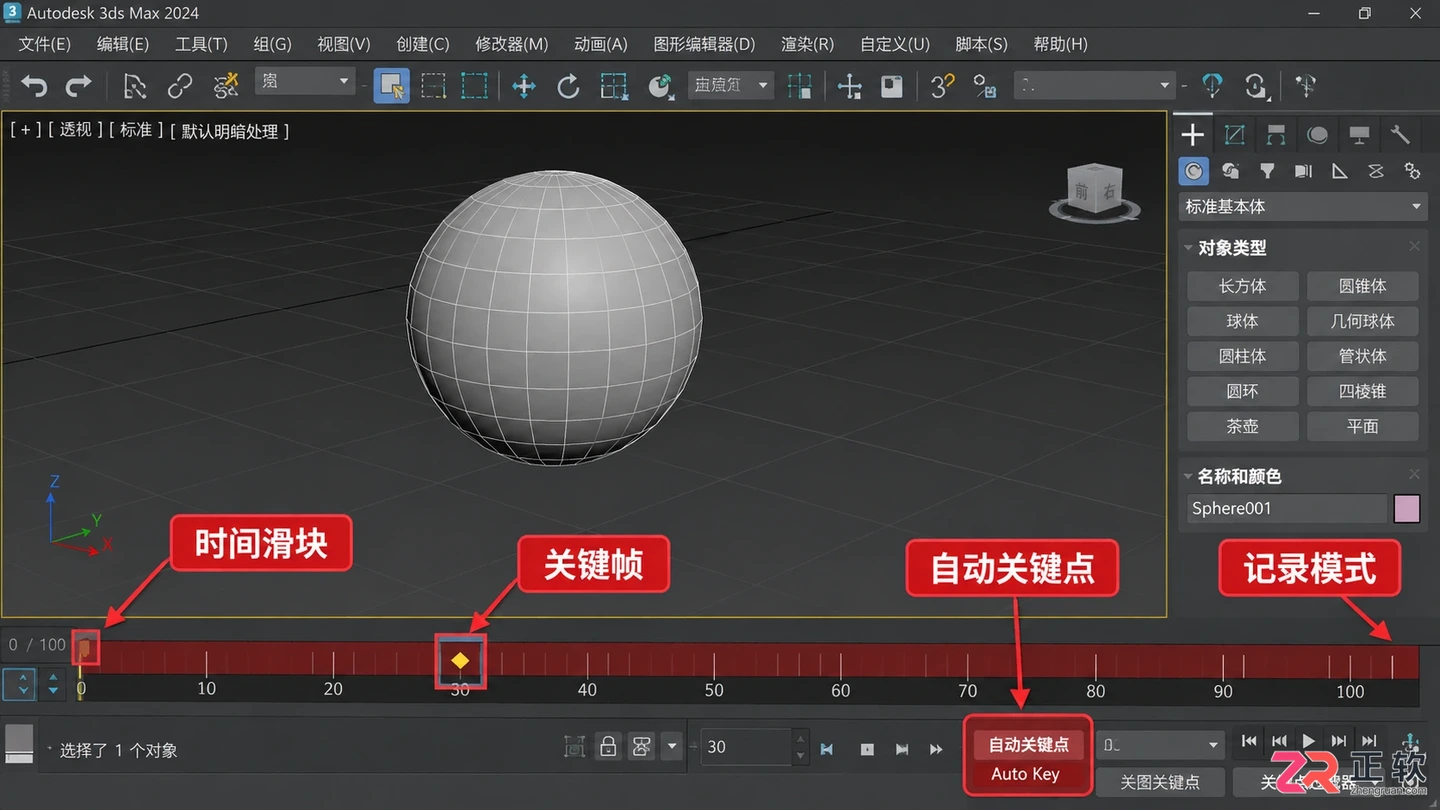Open the 文件(F) menu

pos(45,44)
